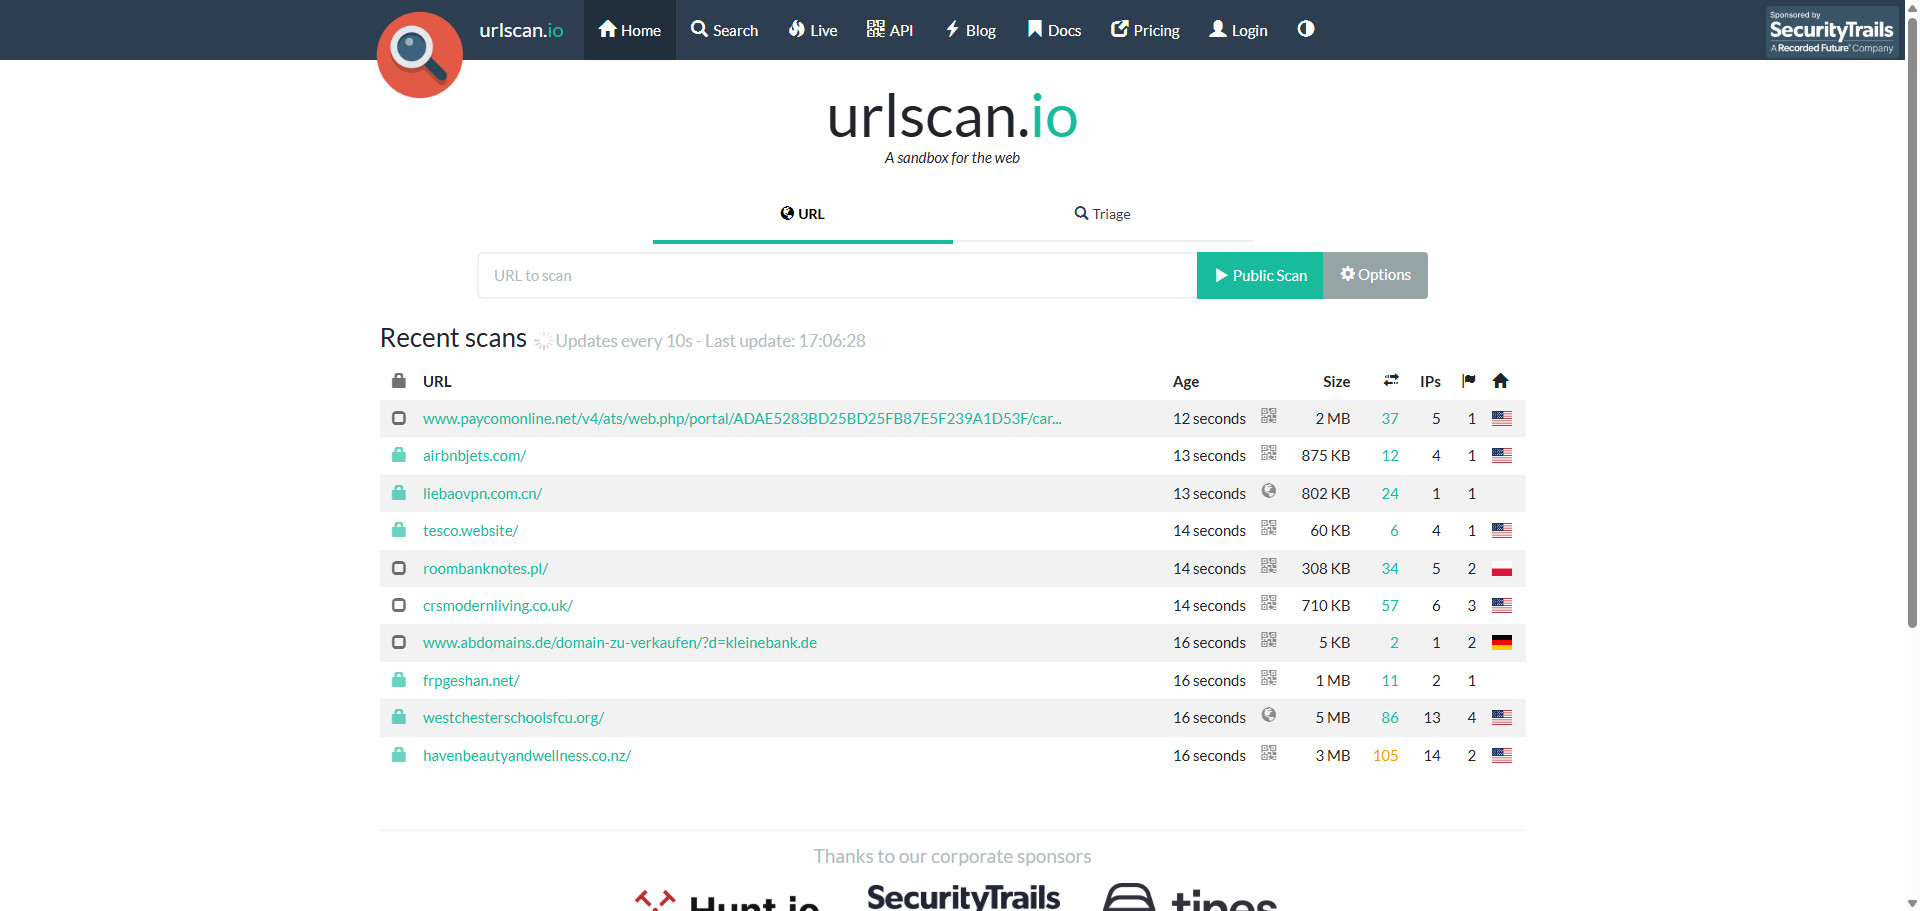Click the SecurityTrails sponsor banner

coord(1831,31)
